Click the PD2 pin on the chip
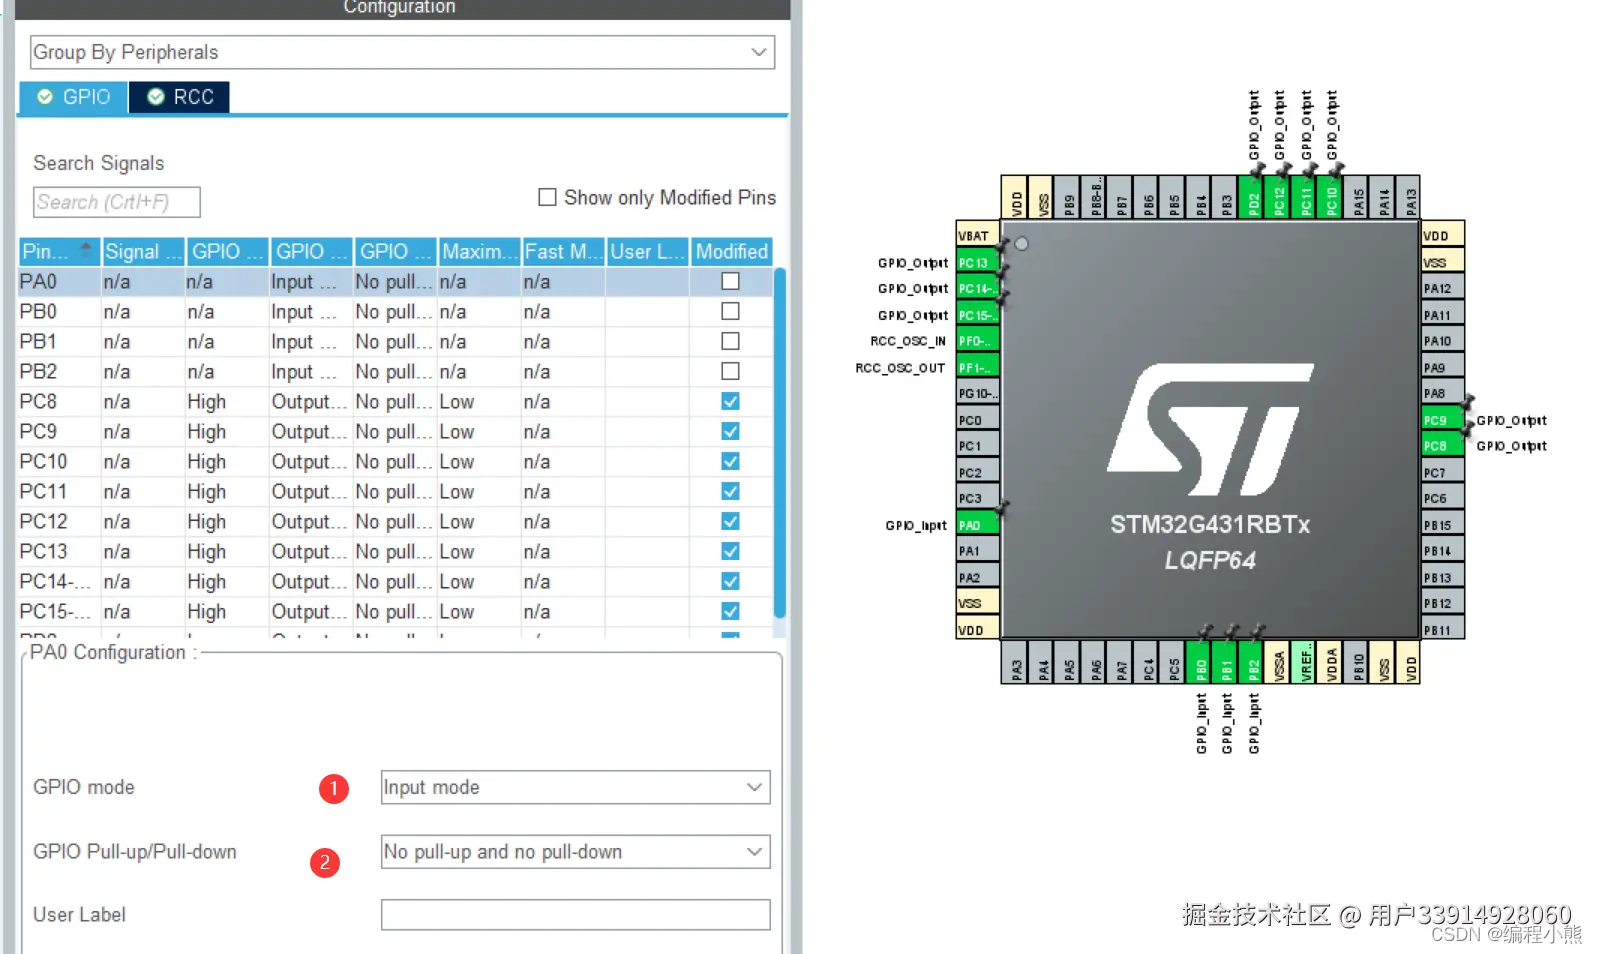Screen dimensions: 1597x954 [x=1251, y=197]
